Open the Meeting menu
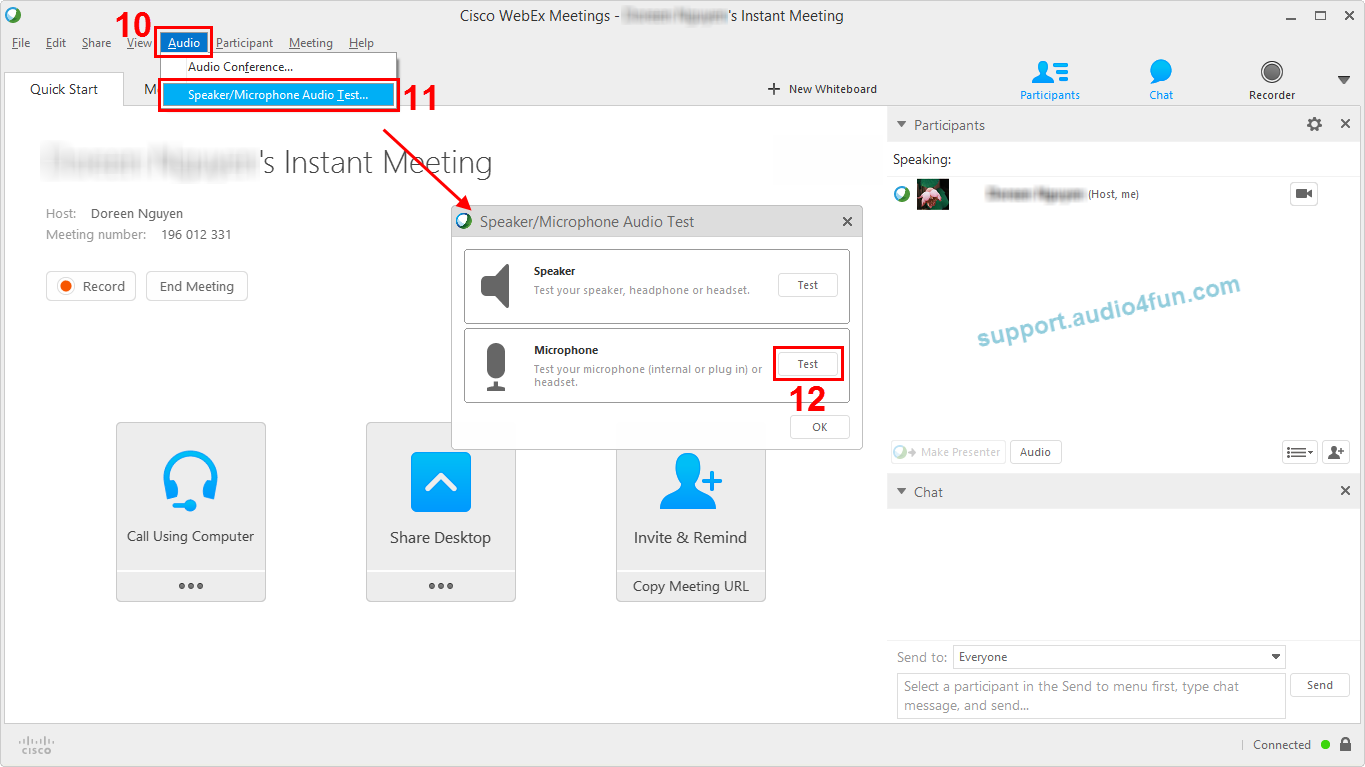 [311, 43]
